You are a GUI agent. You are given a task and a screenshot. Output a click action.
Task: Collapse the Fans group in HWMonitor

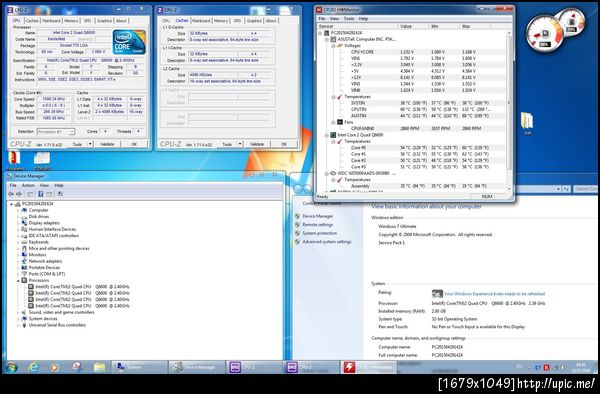point(333,122)
